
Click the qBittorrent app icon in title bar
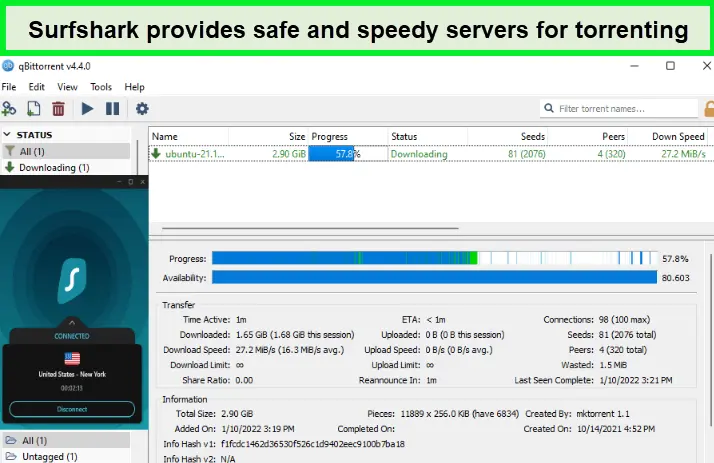pos(8,66)
